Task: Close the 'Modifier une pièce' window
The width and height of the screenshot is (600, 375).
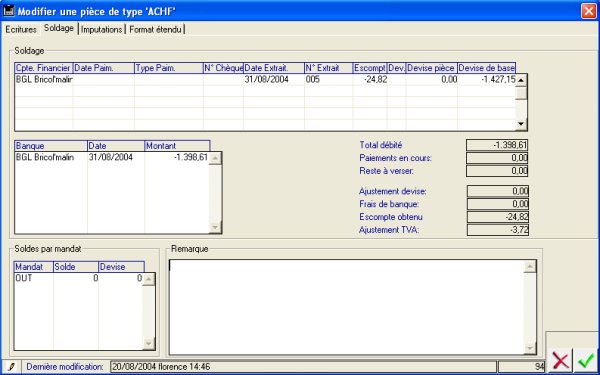Action: [x=589, y=11]
